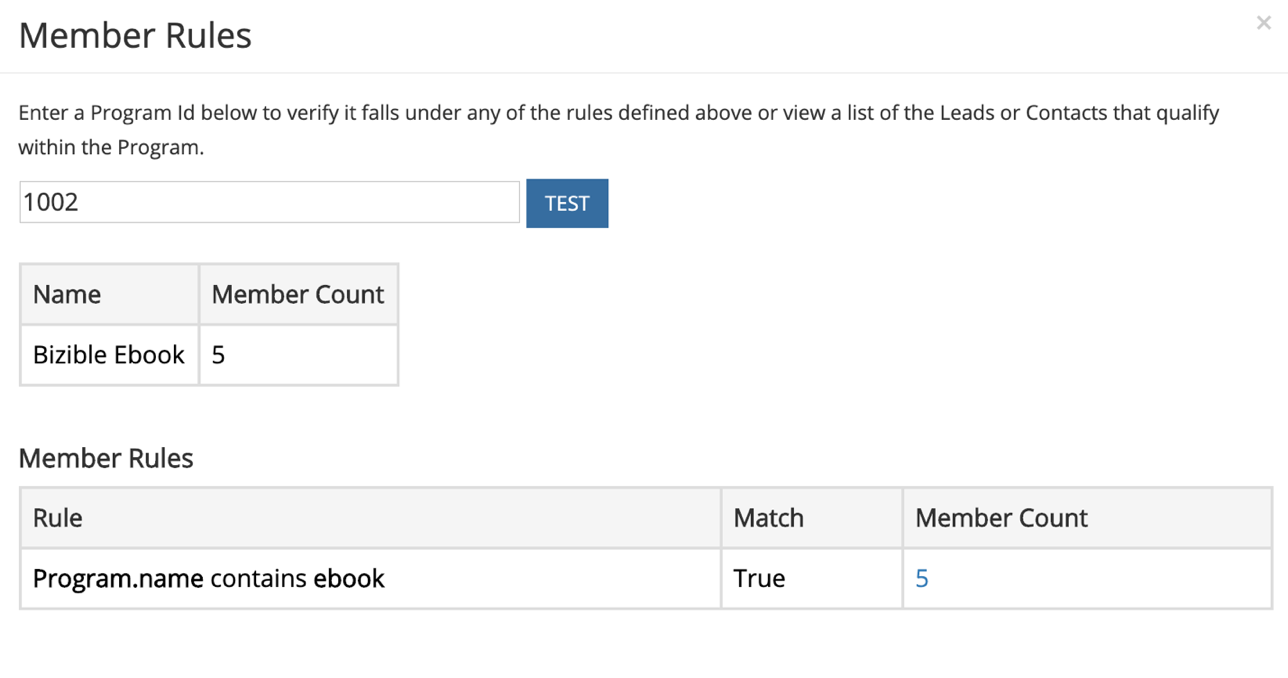The image size is (1288, 678).
Task: Close the Member Rules dialog
Action: pos(1263,23)
